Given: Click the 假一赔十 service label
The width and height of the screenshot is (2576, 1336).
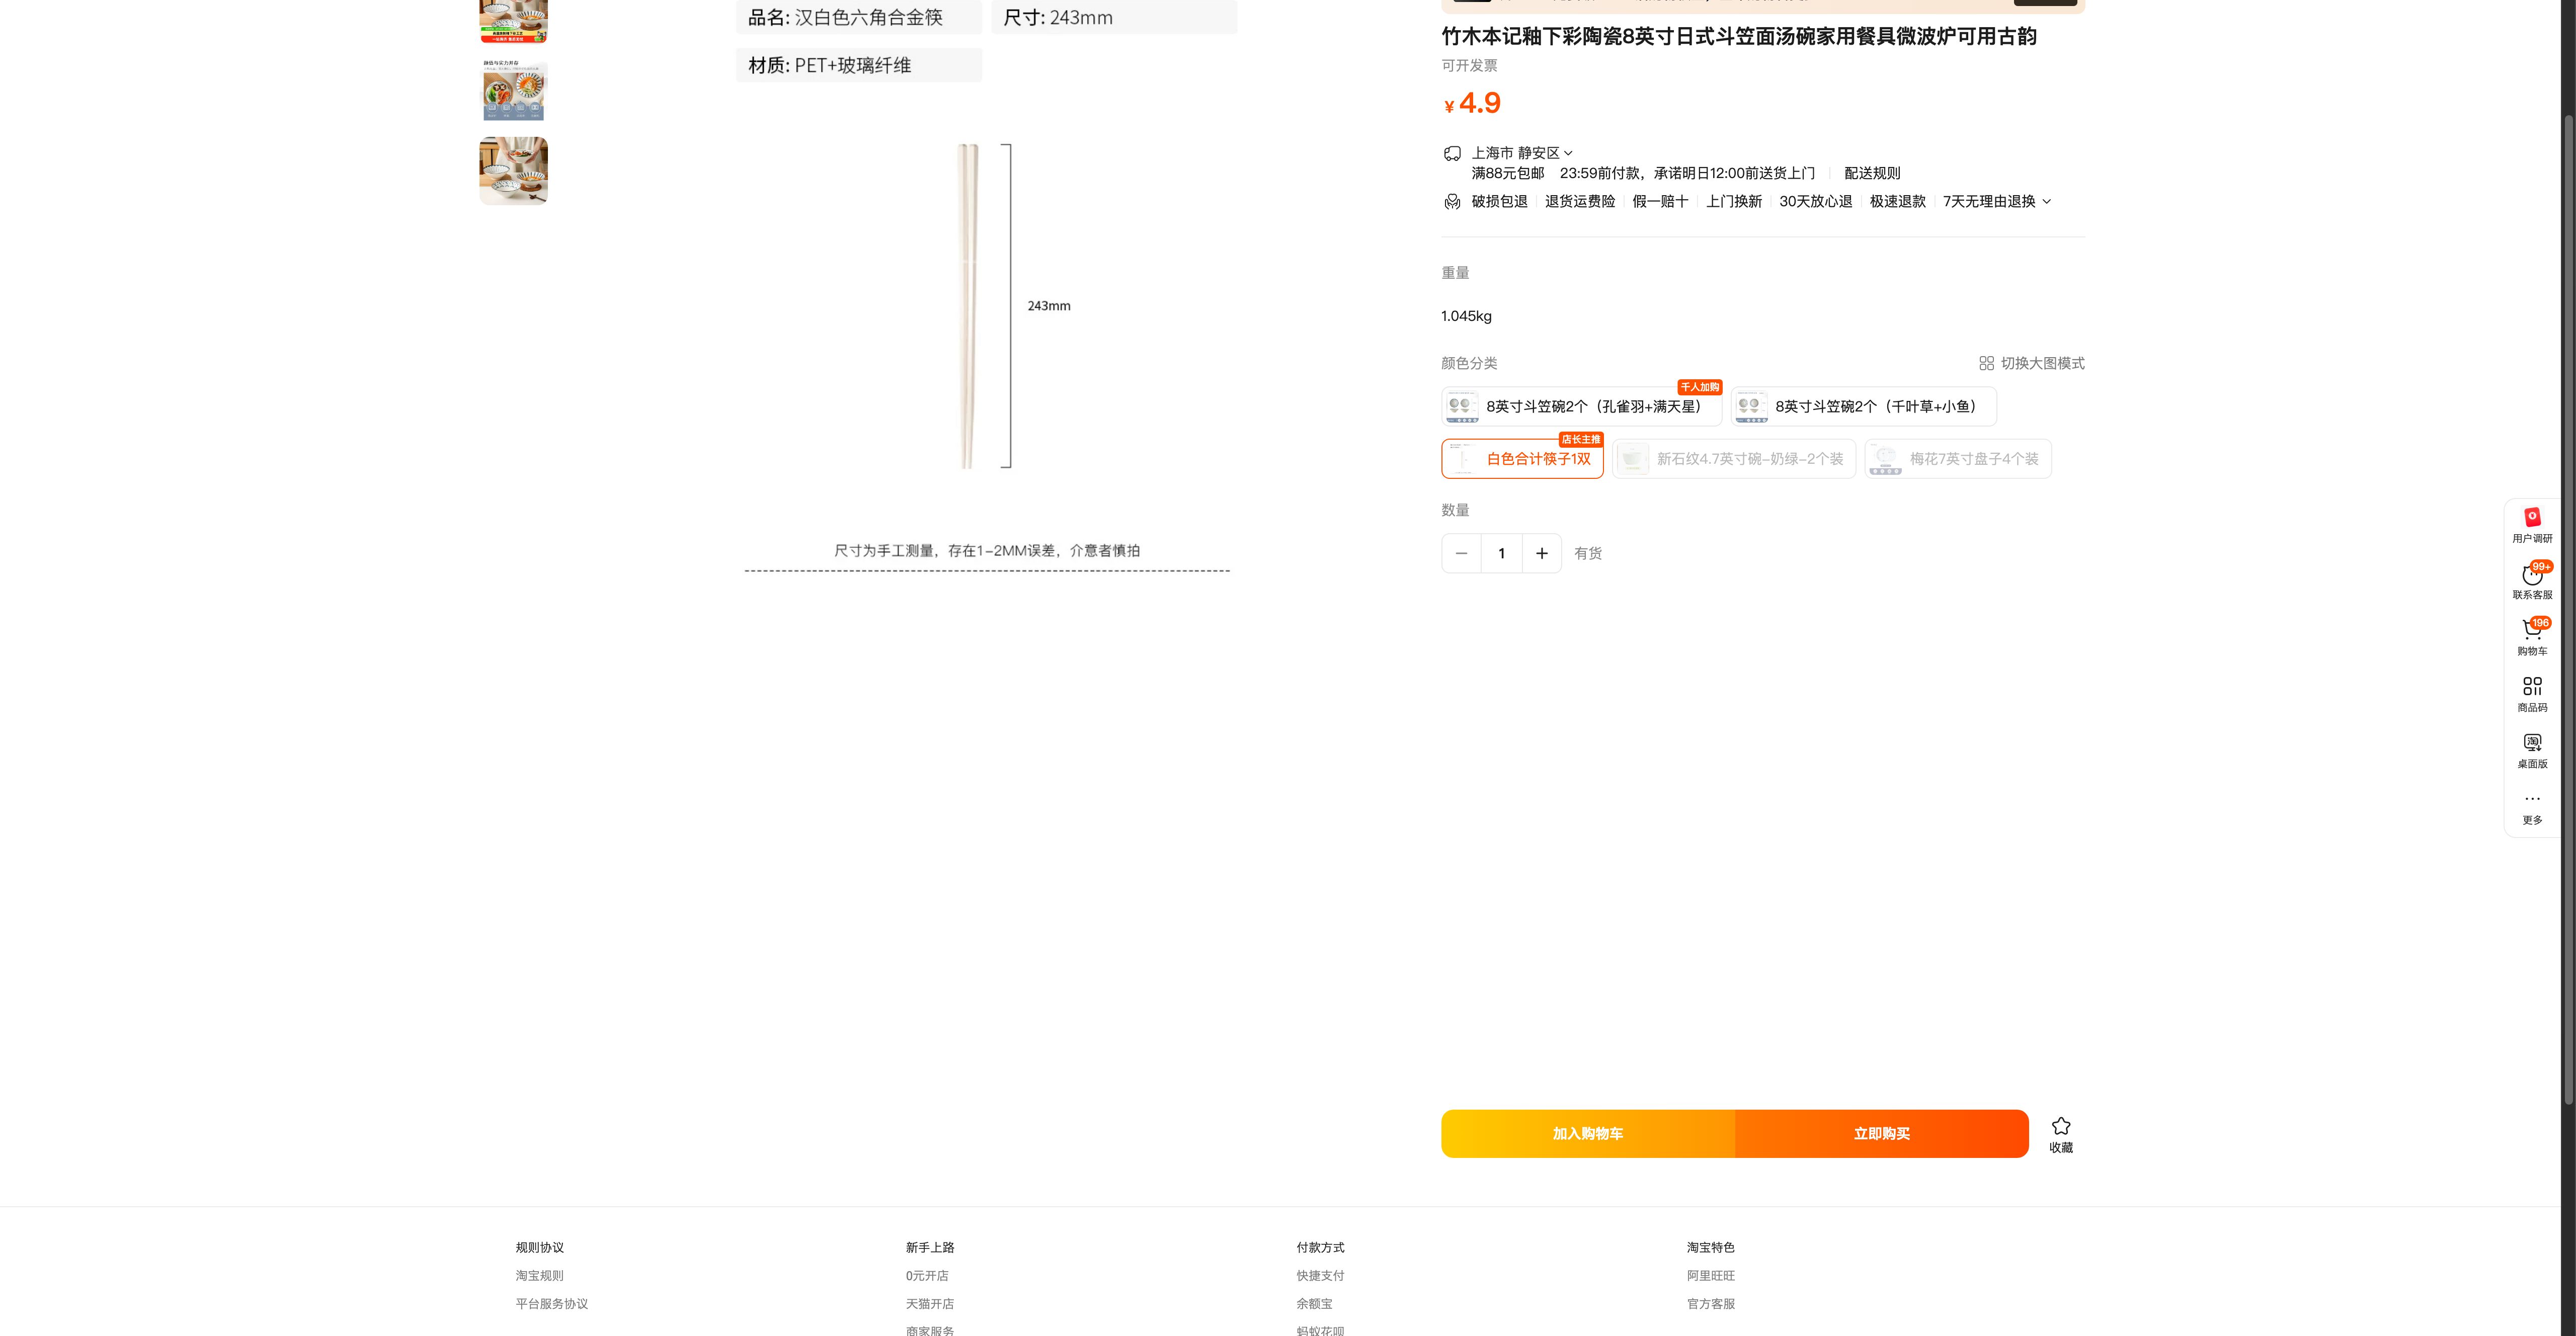Looking at the screenshot, I should 1660,202.
